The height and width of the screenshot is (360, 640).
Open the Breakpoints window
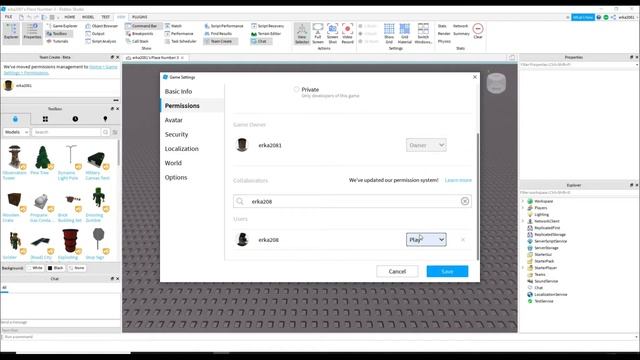click(140, 33)
